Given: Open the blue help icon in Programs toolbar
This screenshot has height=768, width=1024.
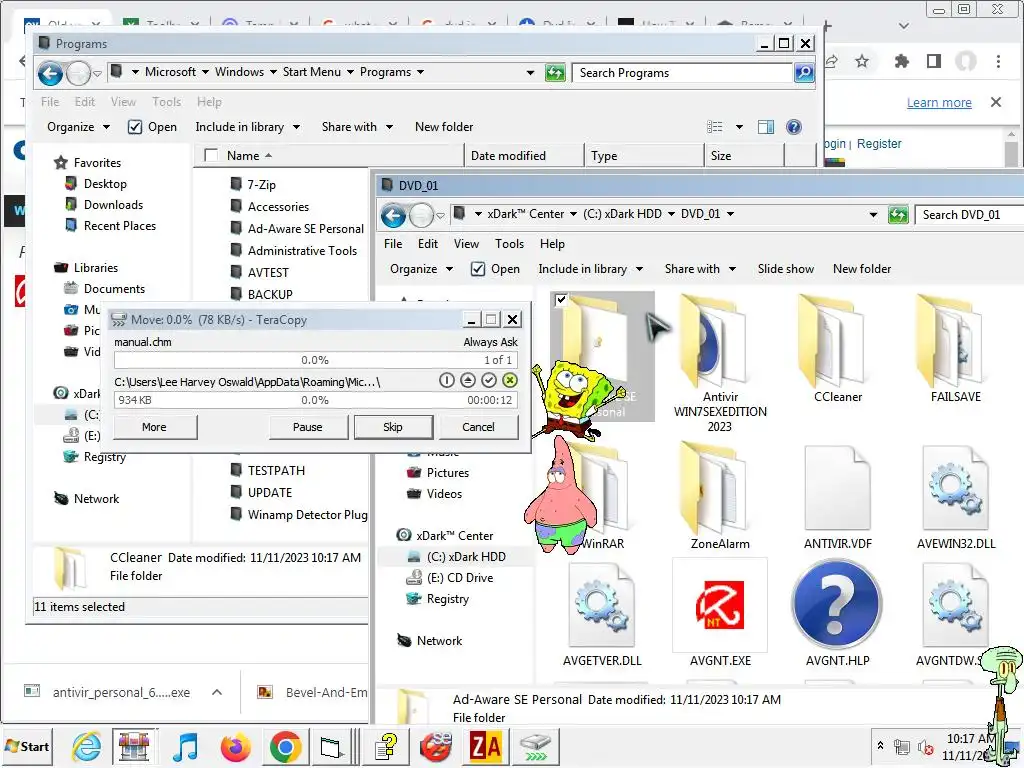Looking at the screenshot, I should (x=793, y=127).
